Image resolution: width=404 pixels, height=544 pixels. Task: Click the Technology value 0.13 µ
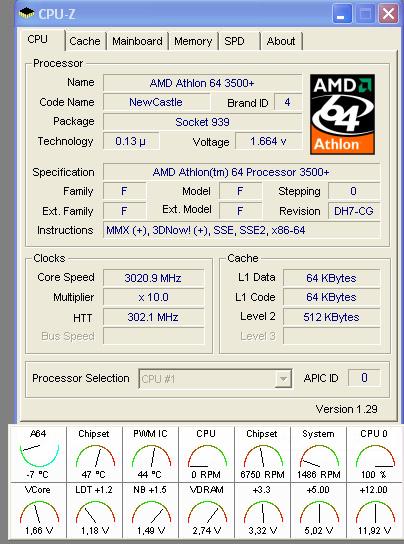(131, 142)
